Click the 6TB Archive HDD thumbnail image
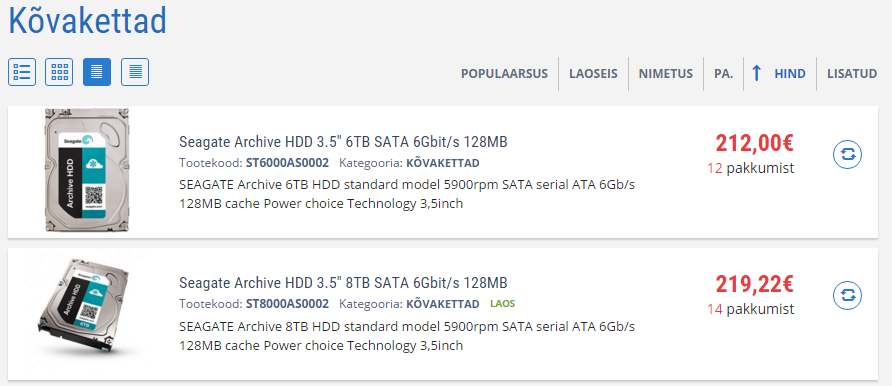The width and height of the screenshot is (892, 386). click(x=86, y=170)
